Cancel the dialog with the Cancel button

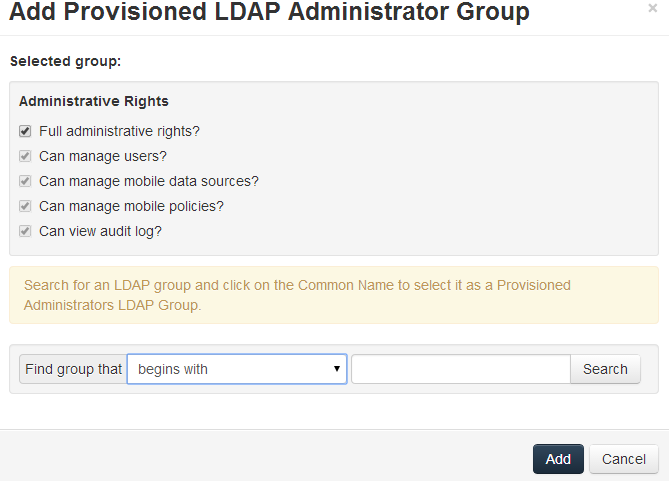point(624,459)
